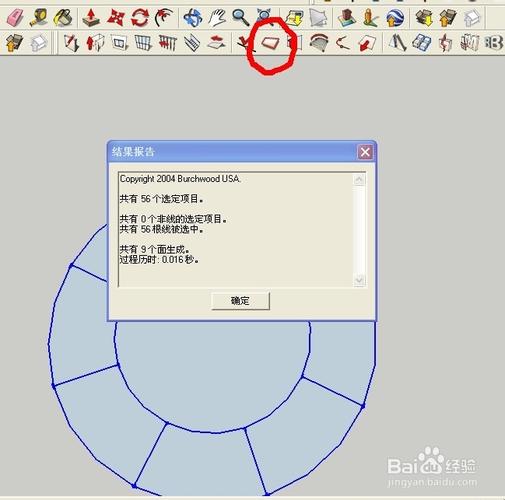The image size is (505, 500).
Task: Click box with orange up arrow in second row
Action: tap(14, 43)
